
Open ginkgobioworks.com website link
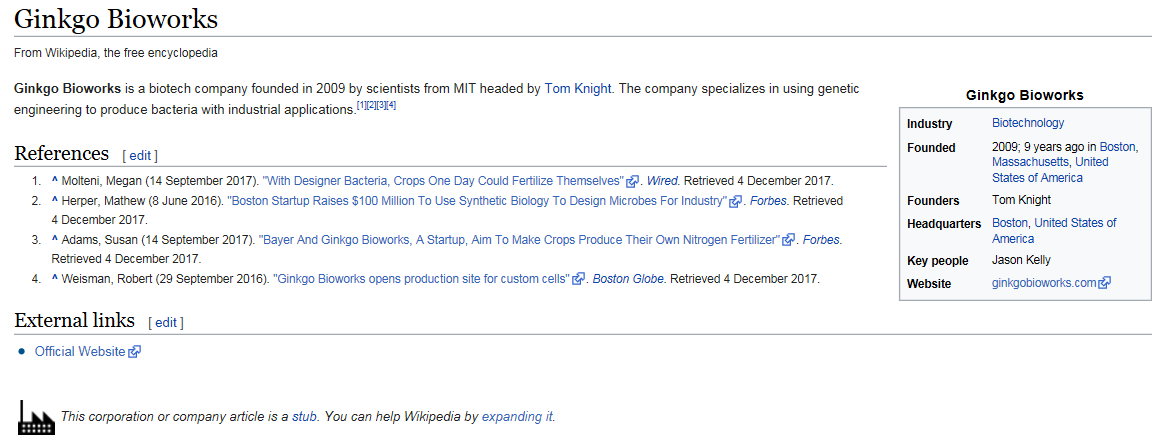click(1044, 283)
